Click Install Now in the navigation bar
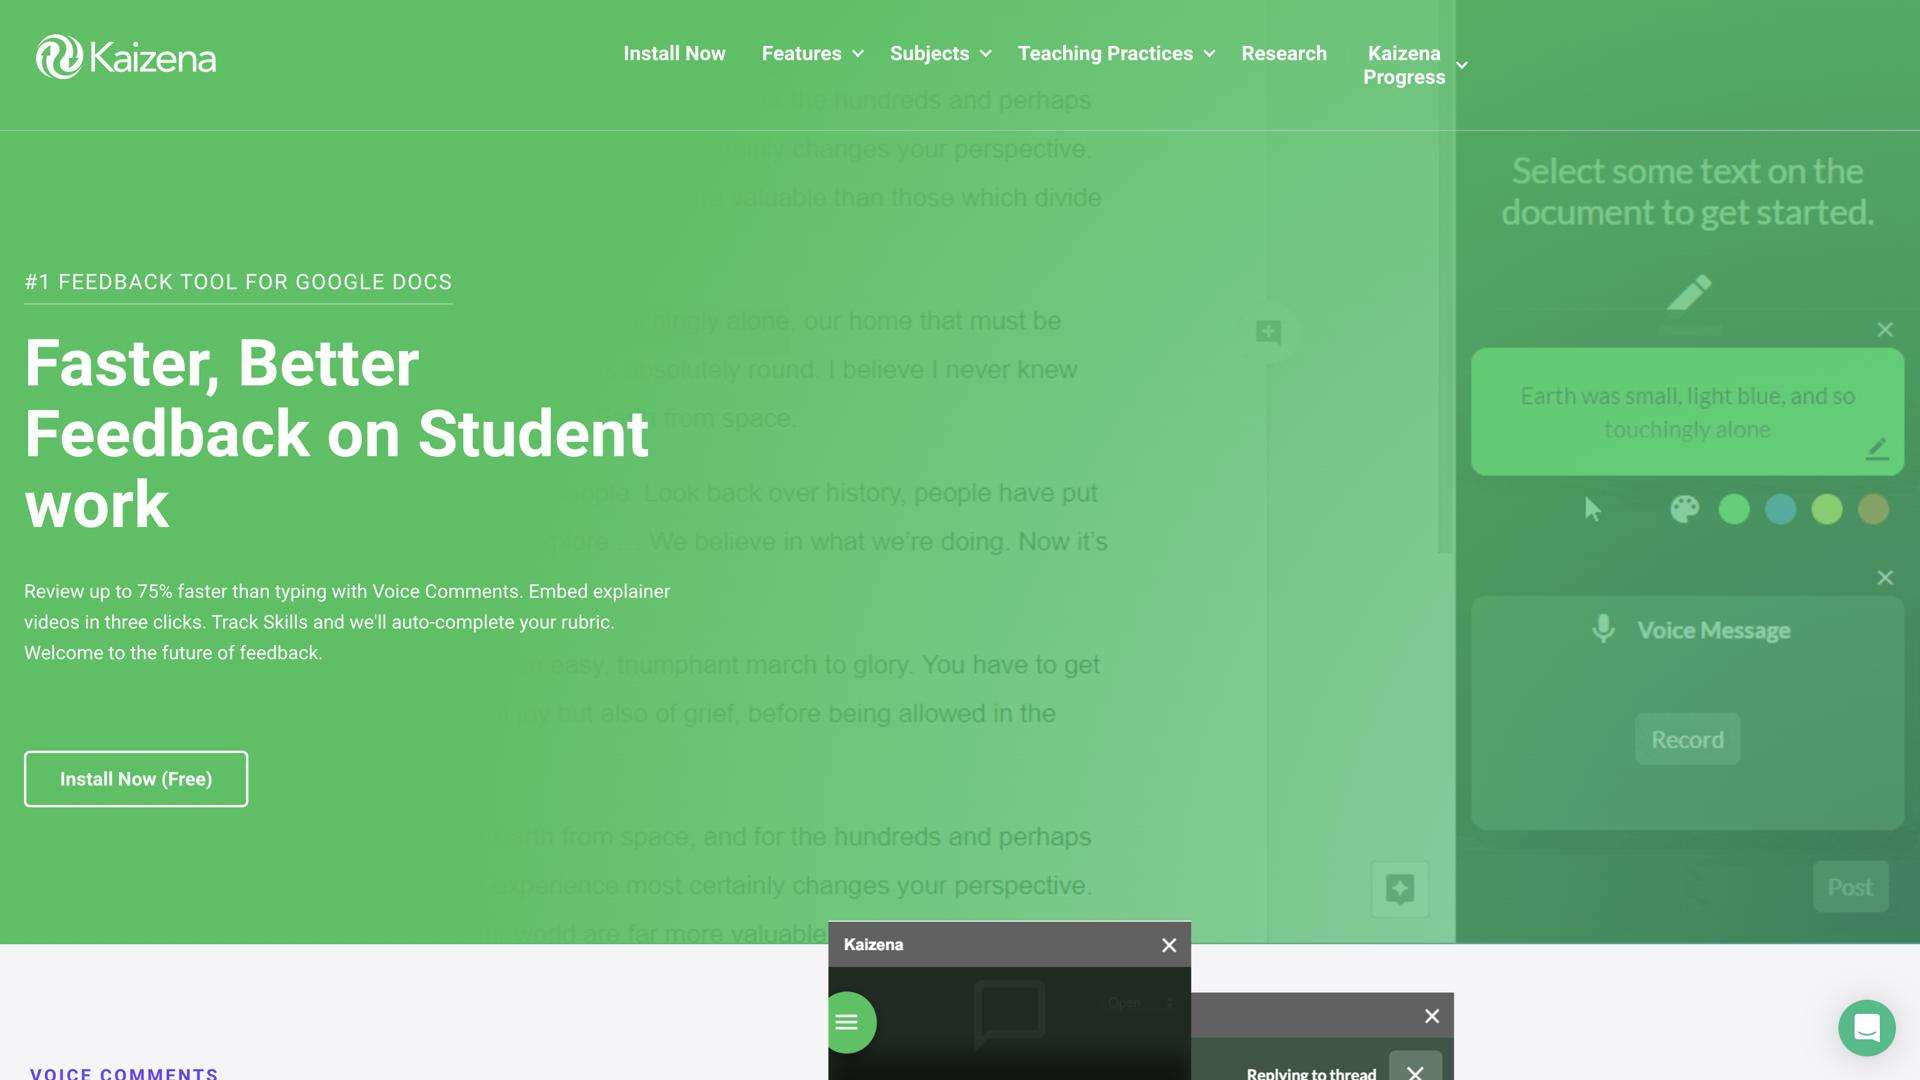Image resolution: width=1920 pixels, height=1080 pixels. (x=674, y=54)
